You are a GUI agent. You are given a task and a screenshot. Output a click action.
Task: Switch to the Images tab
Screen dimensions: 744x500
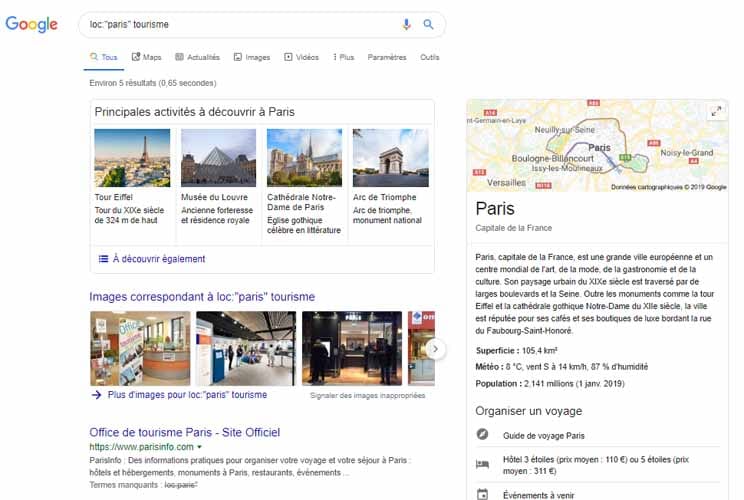point(251,57)
